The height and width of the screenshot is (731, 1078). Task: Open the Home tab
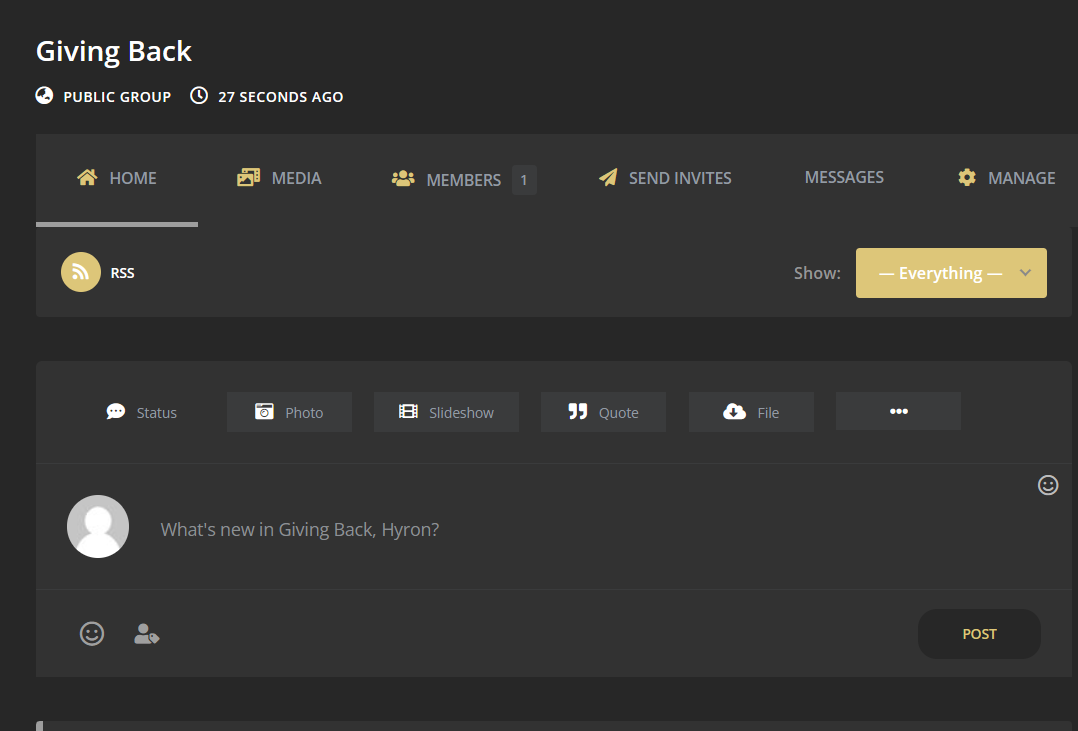(117, 178)
